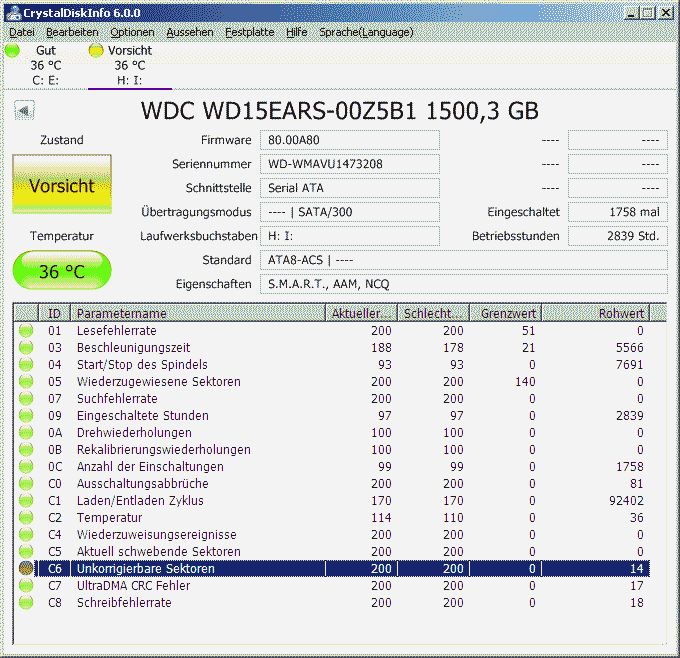Click the Eigenschaften field S.M.A.R.T., AAM, NCQ
This screenshot has width=680, height=658.
click(464, 284)
